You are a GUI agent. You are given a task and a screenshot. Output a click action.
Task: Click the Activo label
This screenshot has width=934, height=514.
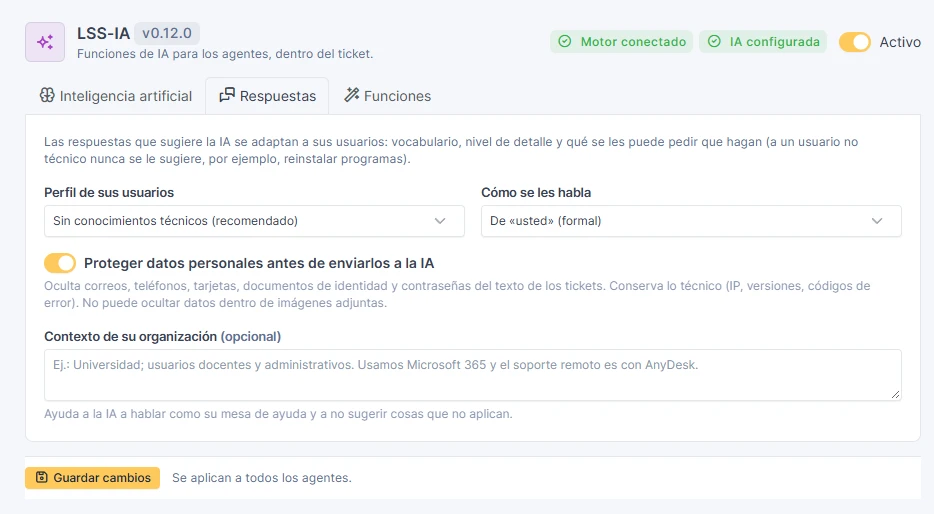tap(900, 42)
